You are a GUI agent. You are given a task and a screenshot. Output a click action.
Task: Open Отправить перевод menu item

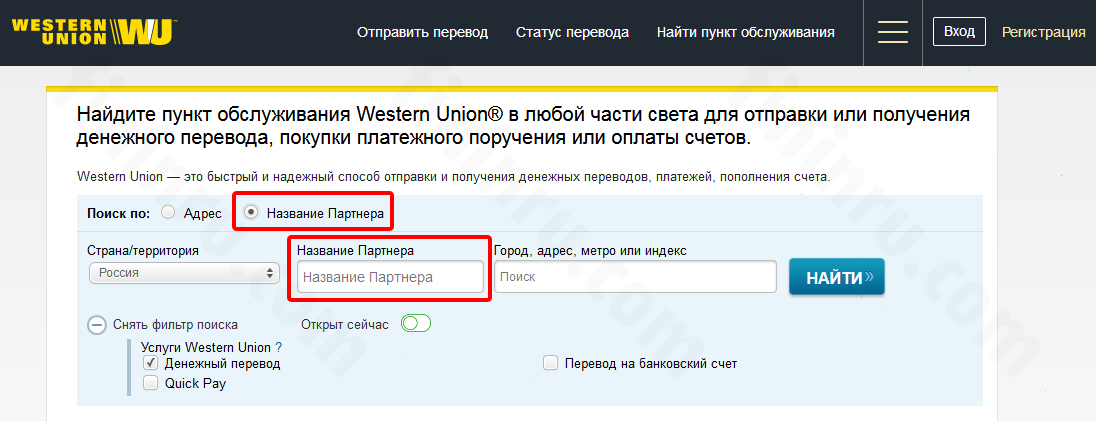click(x=422, y=32)
